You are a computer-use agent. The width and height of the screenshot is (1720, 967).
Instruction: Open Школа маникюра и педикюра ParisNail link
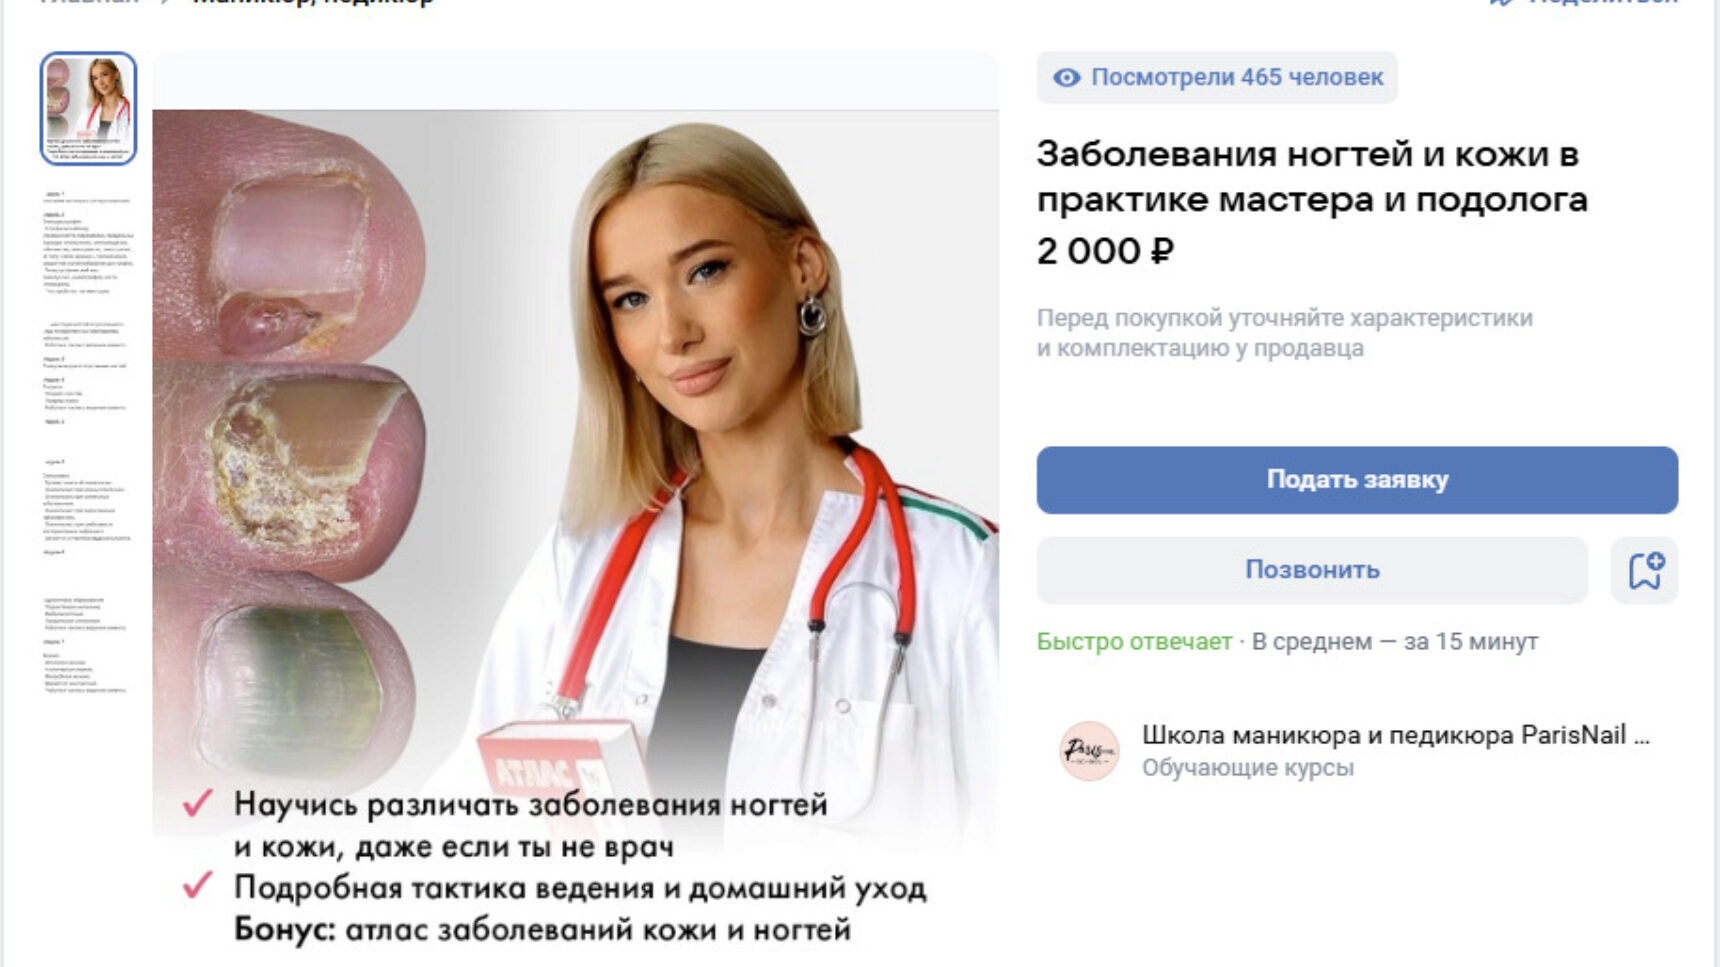coord(1395,735)
